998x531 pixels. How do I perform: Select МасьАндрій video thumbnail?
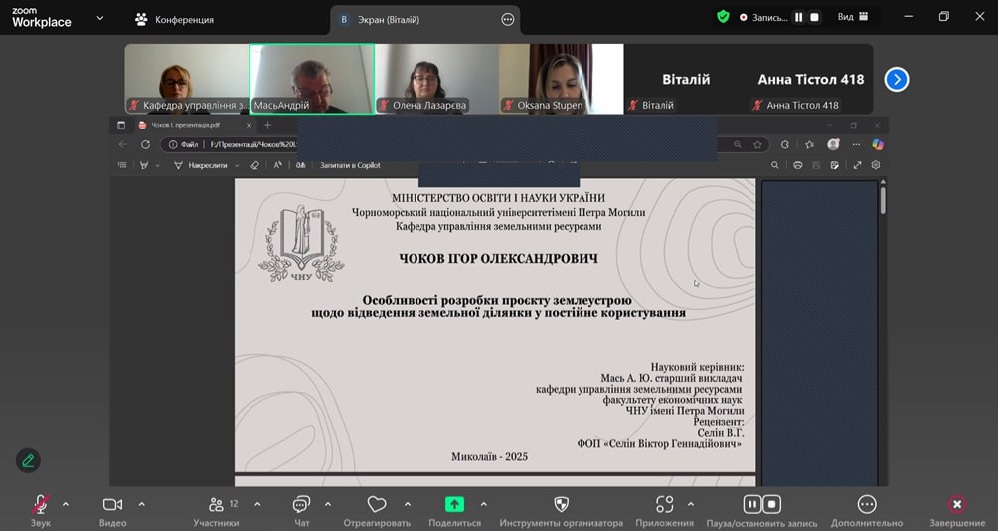click(312, 79)
